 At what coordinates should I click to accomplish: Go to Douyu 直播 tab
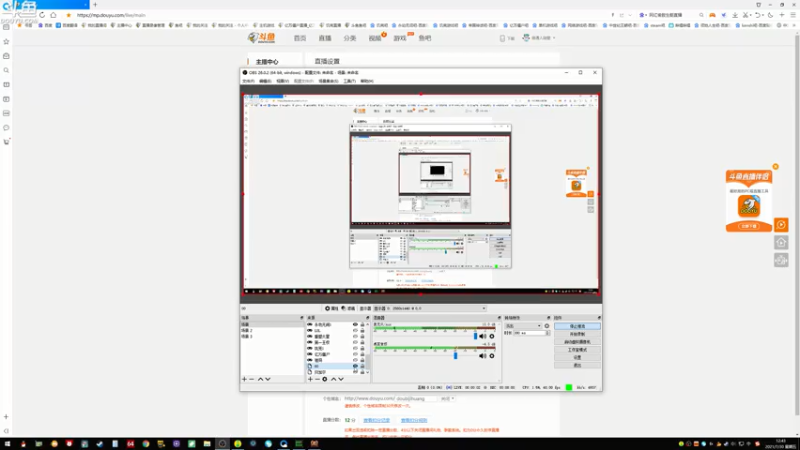(325, 38)
